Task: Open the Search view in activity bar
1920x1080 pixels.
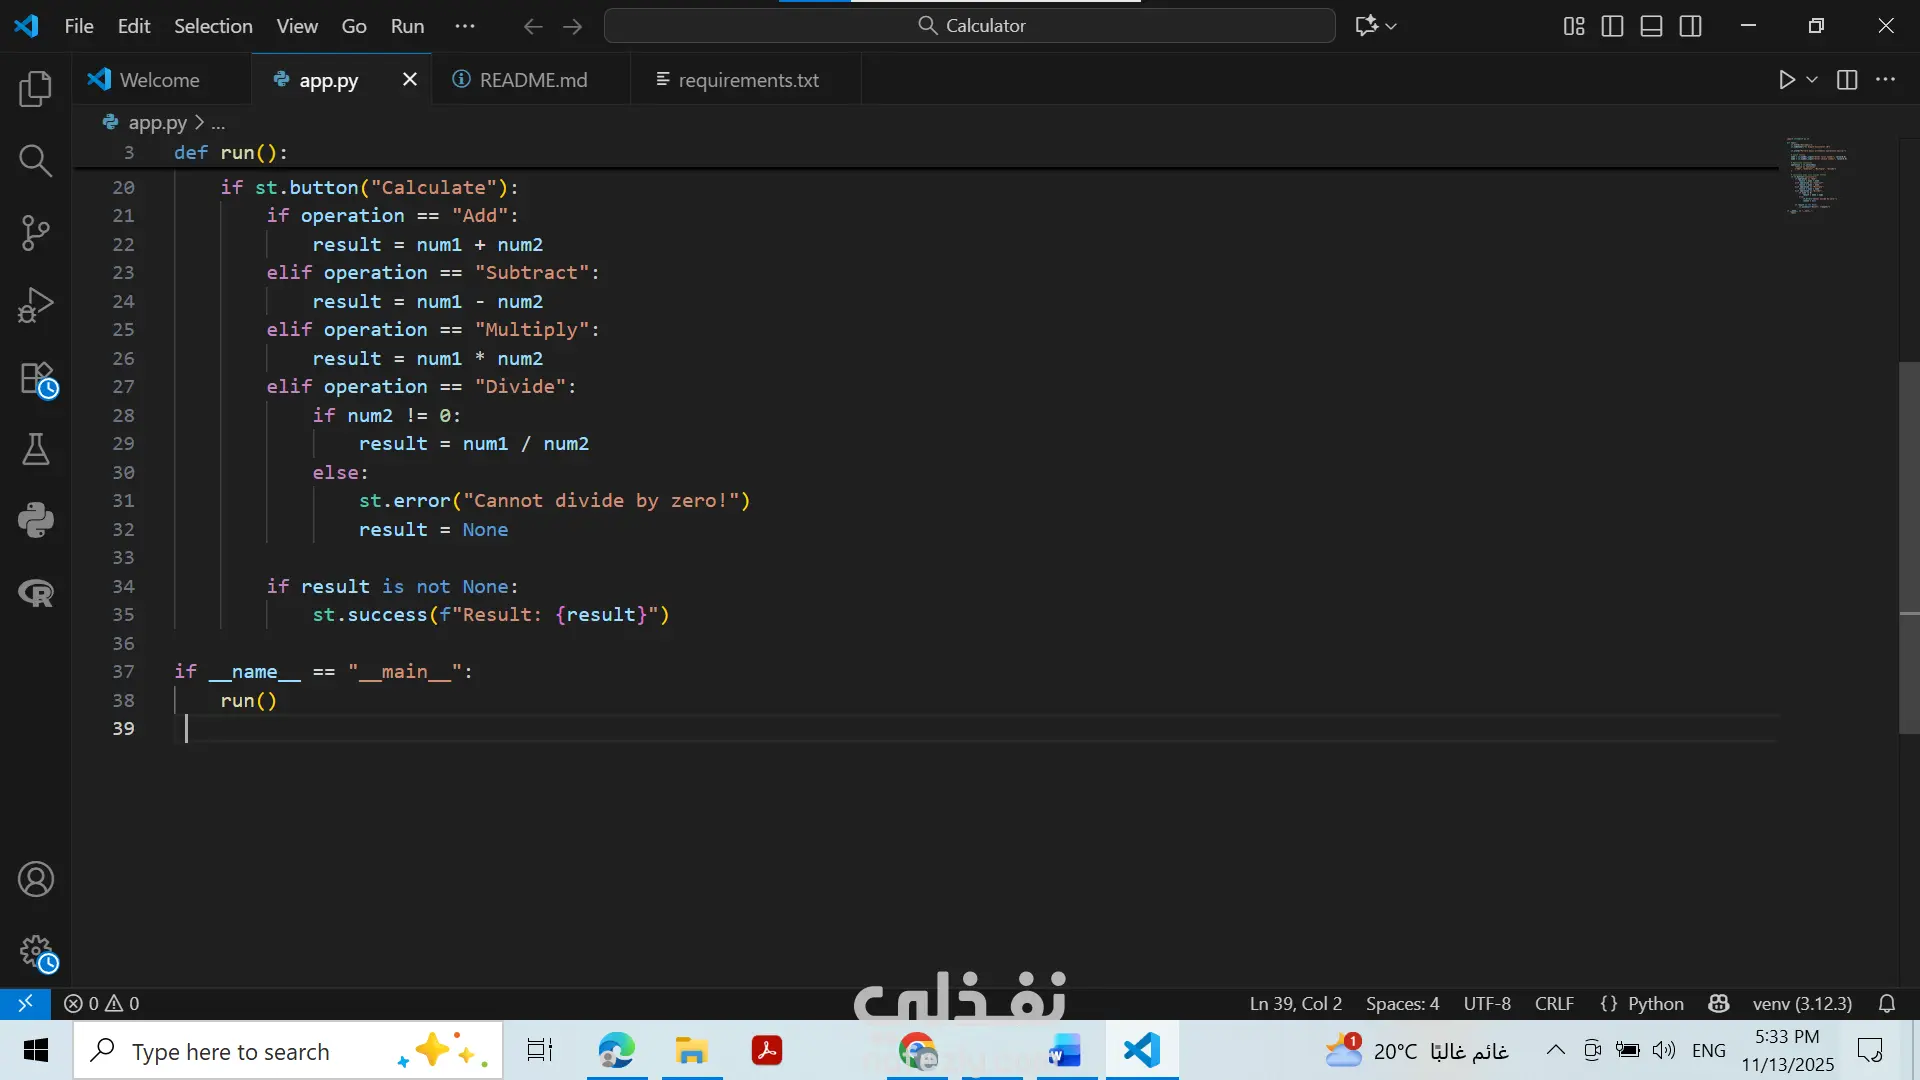Action: (35, 160)
